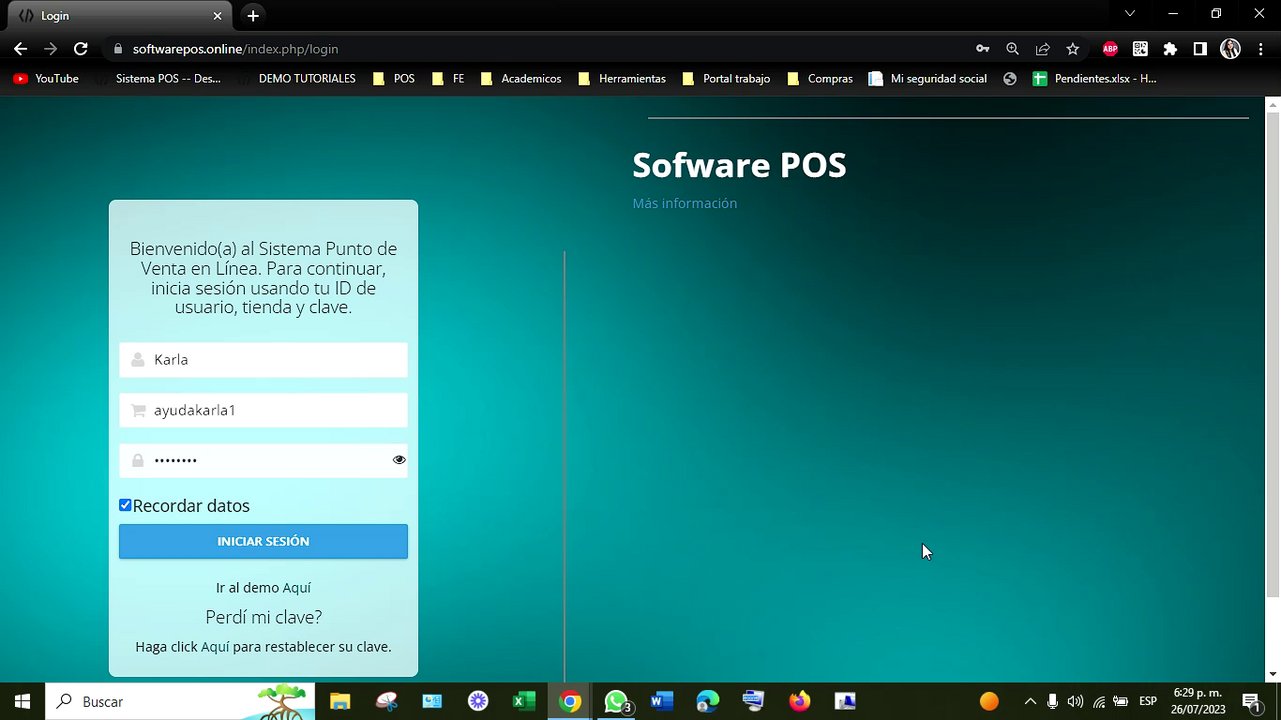Open the YouTube bookmark

(x=46, y=78)
